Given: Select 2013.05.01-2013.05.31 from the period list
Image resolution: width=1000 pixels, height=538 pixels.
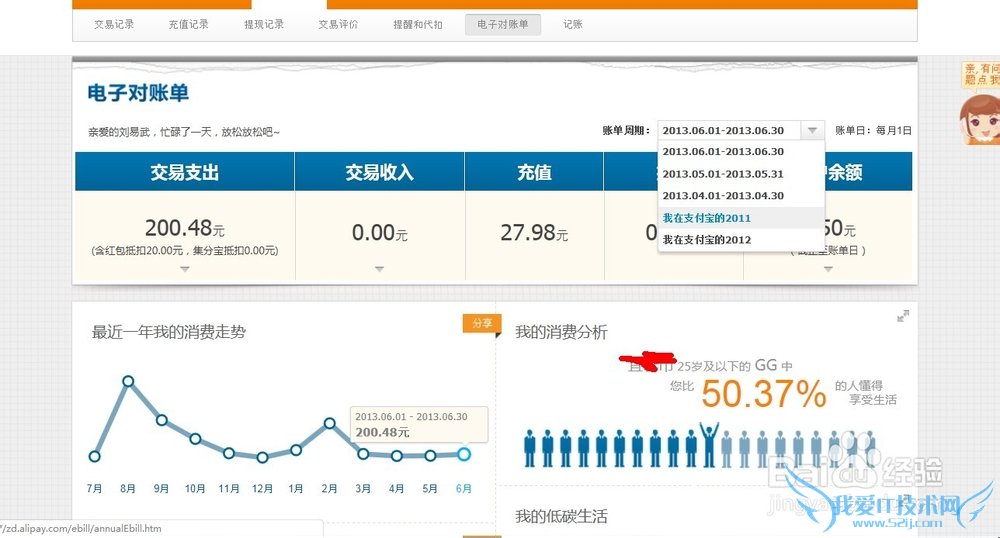Looking at the screenshot, I should pos(722,174).
